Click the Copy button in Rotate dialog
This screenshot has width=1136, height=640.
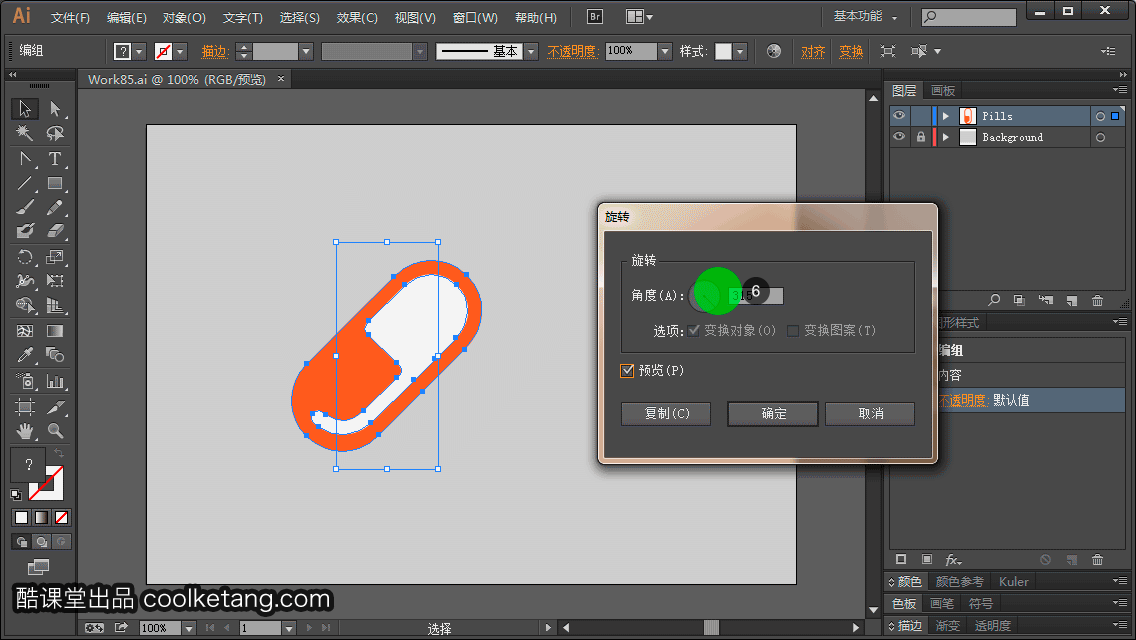(666, 413)
